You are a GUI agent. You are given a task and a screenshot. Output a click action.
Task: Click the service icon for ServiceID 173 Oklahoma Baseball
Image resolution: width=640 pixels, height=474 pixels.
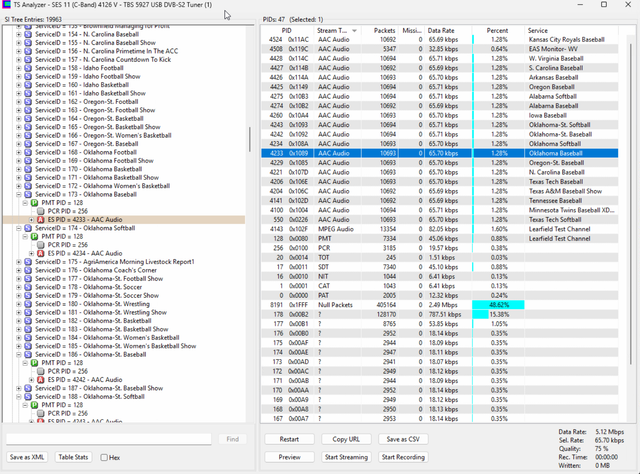(28, 194)
